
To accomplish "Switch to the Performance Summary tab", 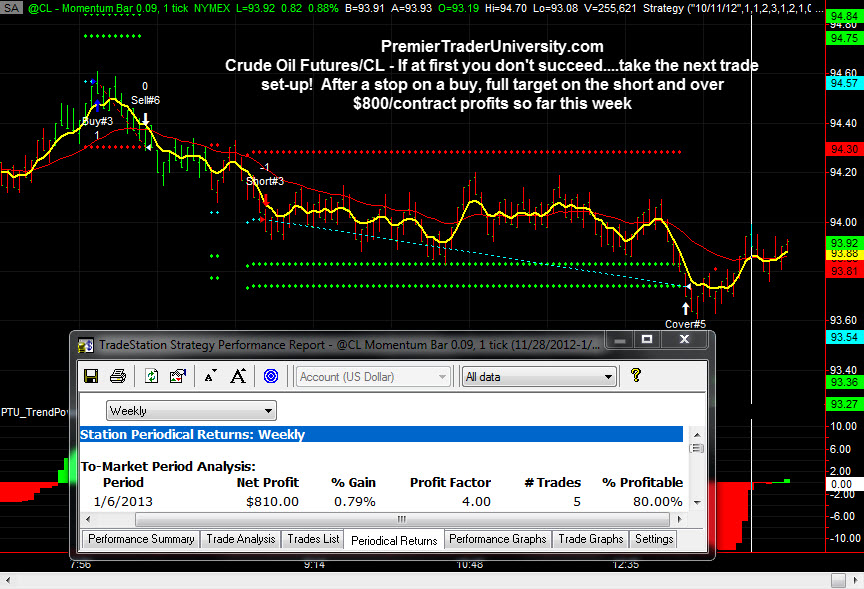I will tap(141, 539).
